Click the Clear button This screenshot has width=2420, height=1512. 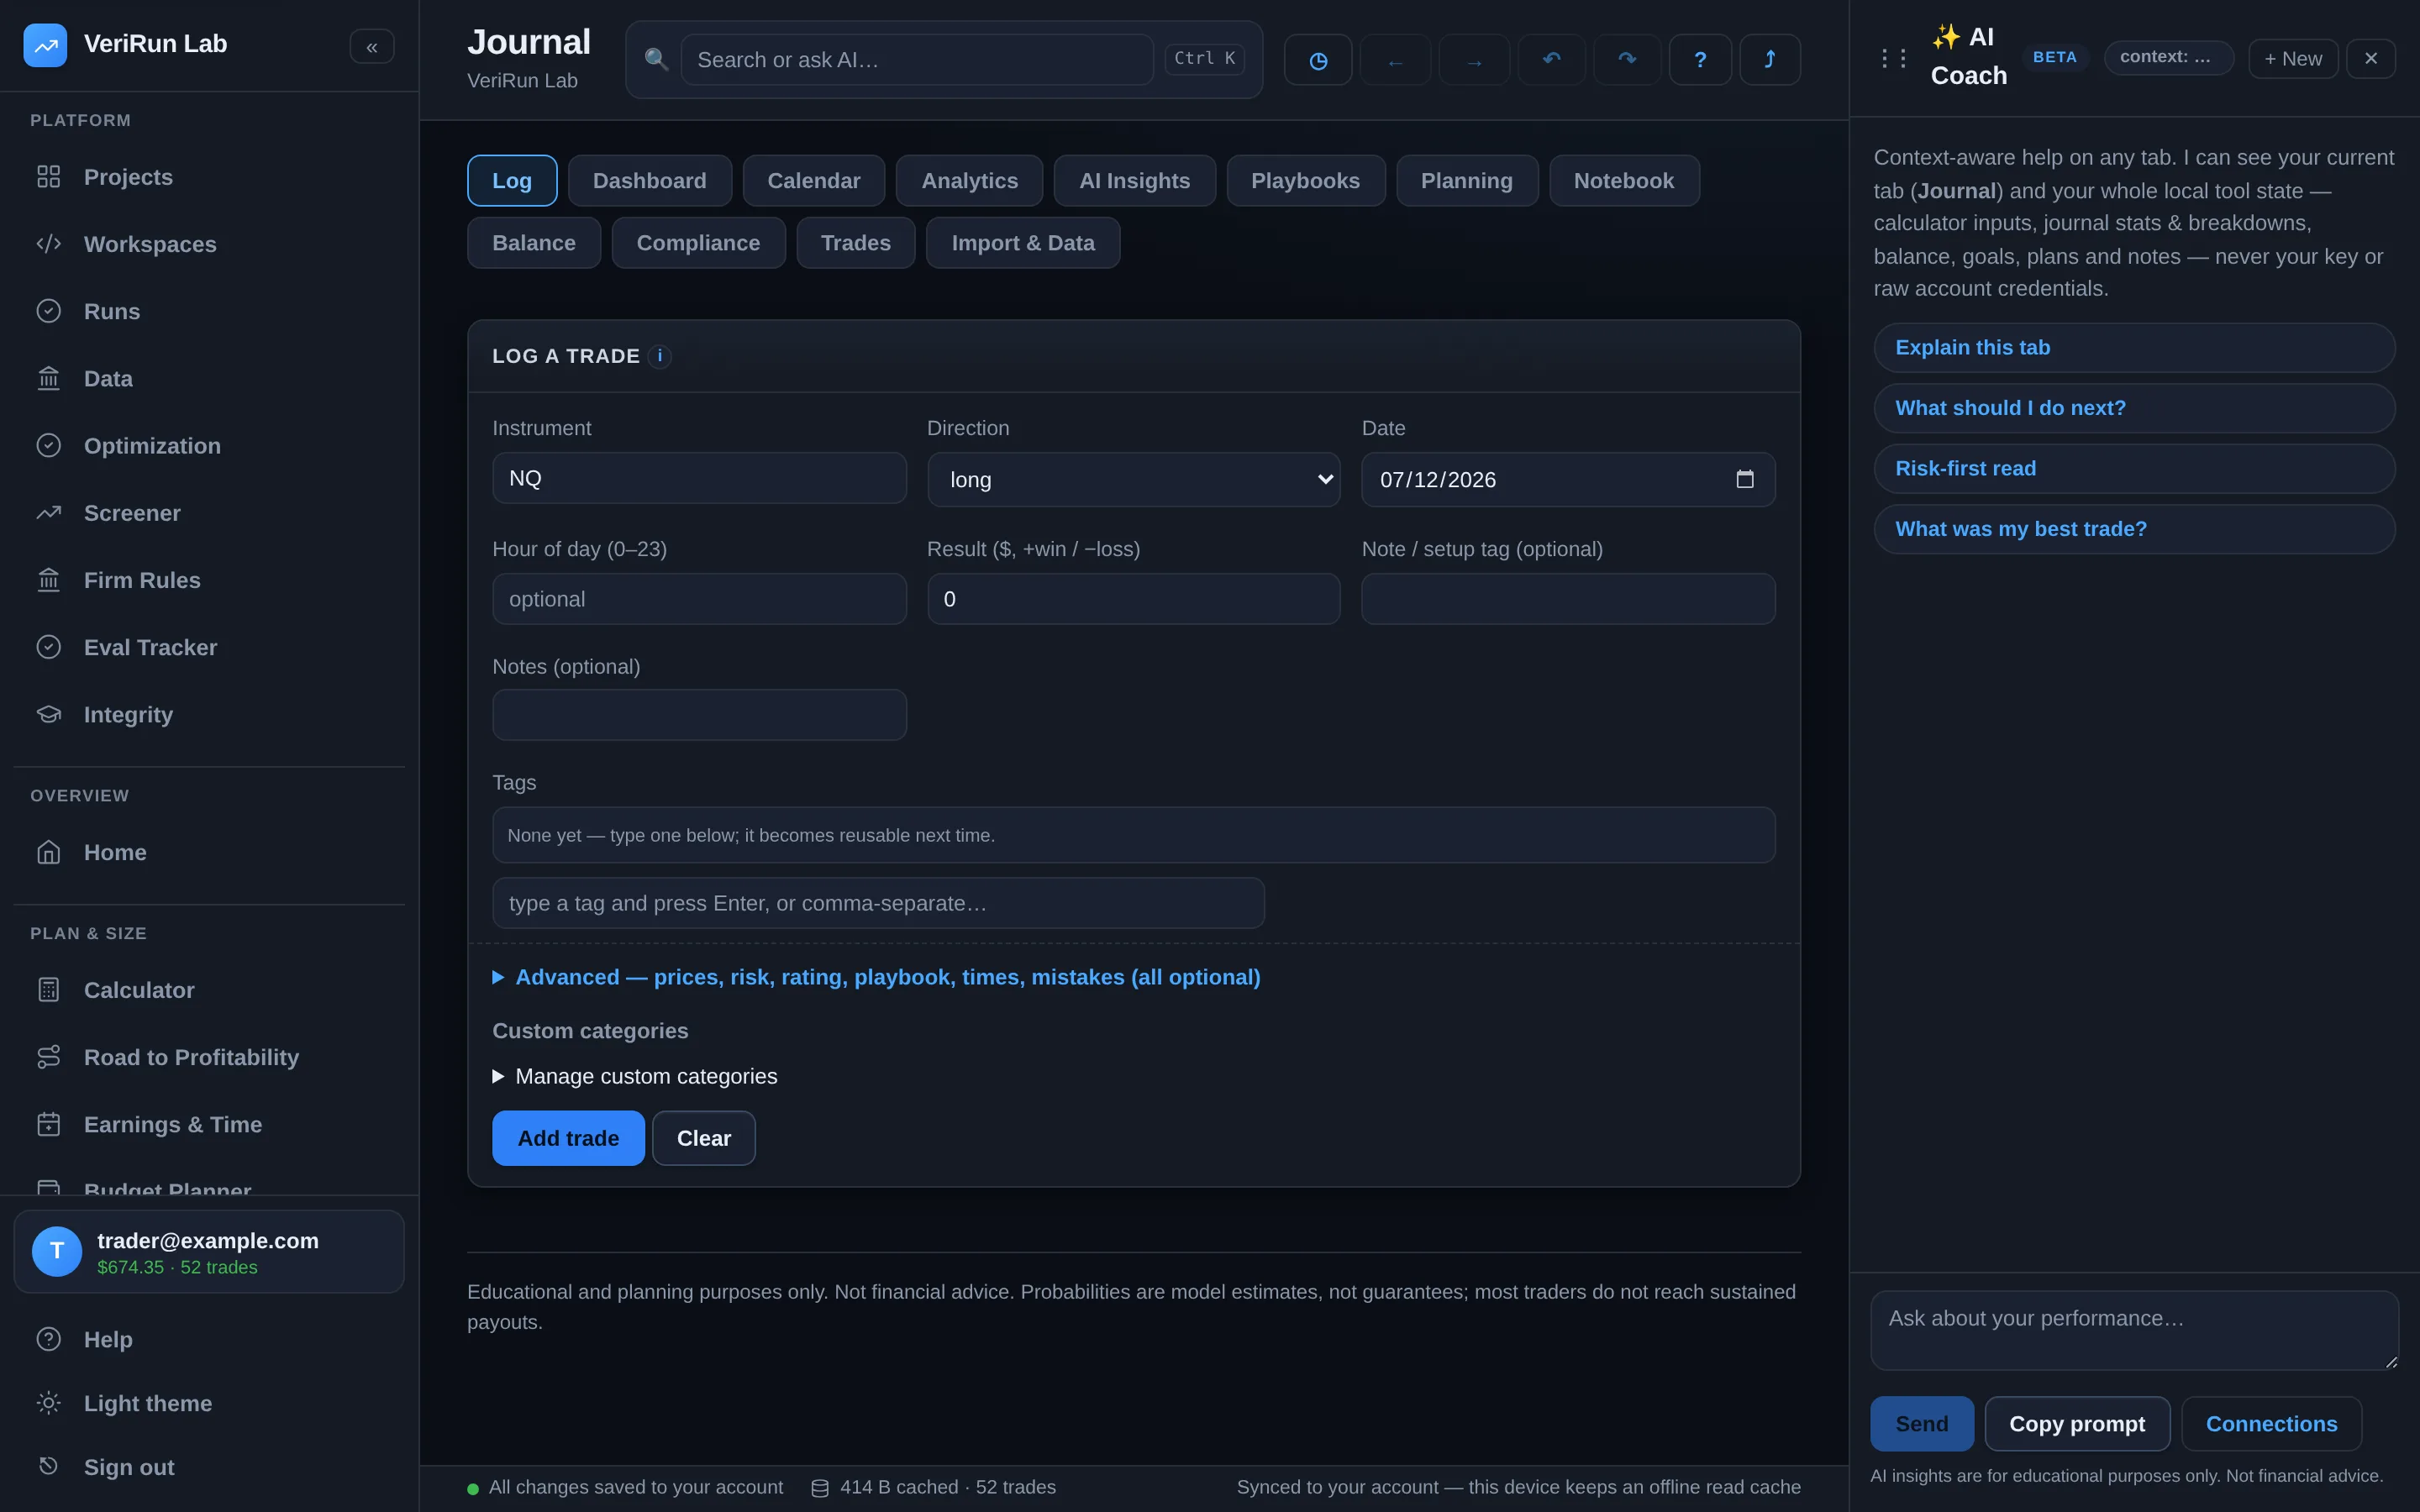704,1138
